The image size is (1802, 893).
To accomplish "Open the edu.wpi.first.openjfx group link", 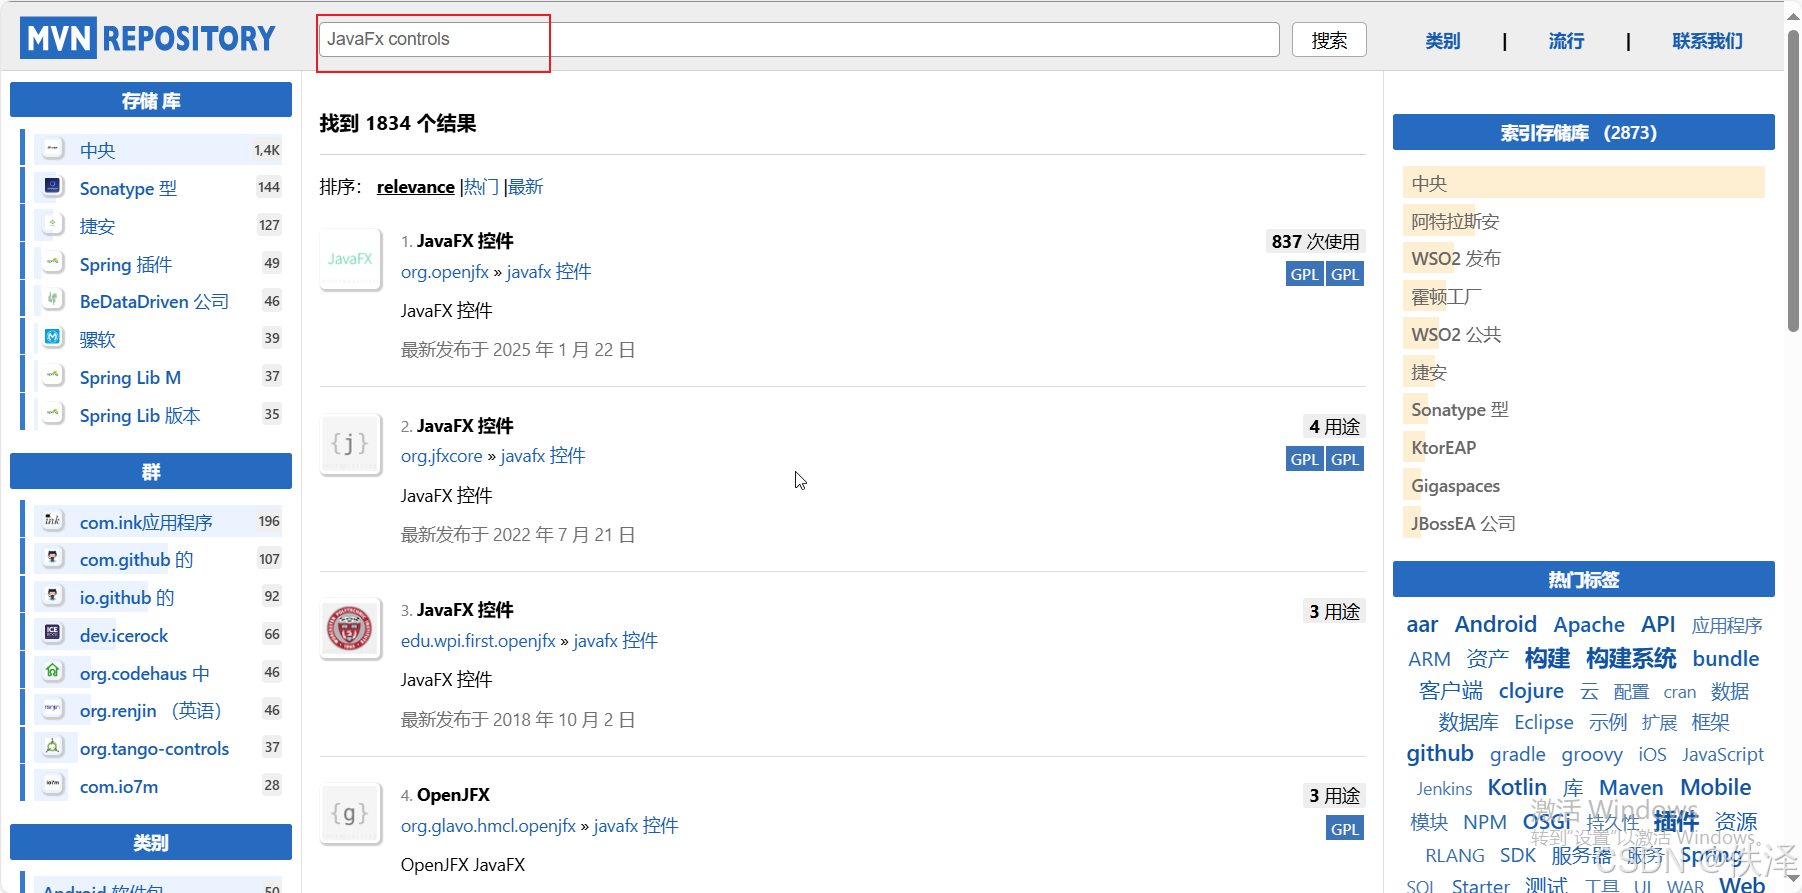I will [478, 641].
